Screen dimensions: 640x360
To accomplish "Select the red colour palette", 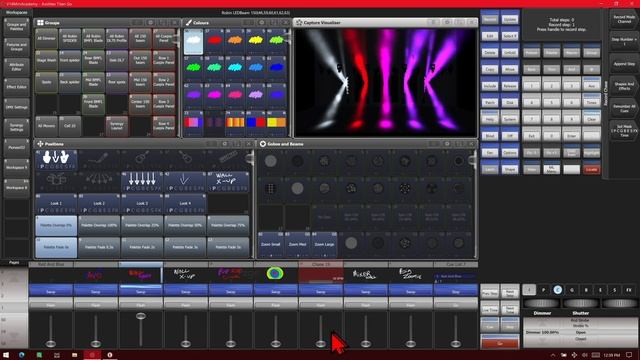I will (214, 41).
